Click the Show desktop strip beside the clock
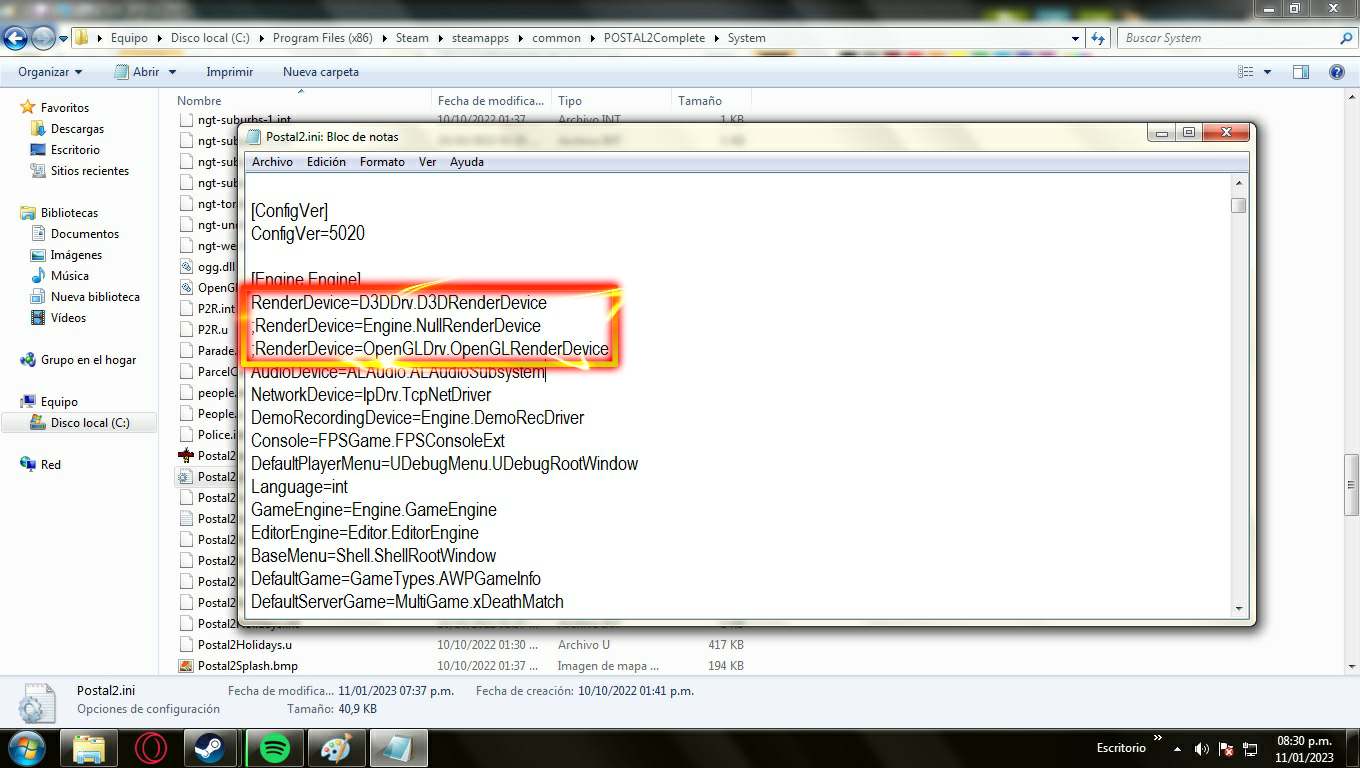Screen dimensions: 1360x768 (1352, 748)
